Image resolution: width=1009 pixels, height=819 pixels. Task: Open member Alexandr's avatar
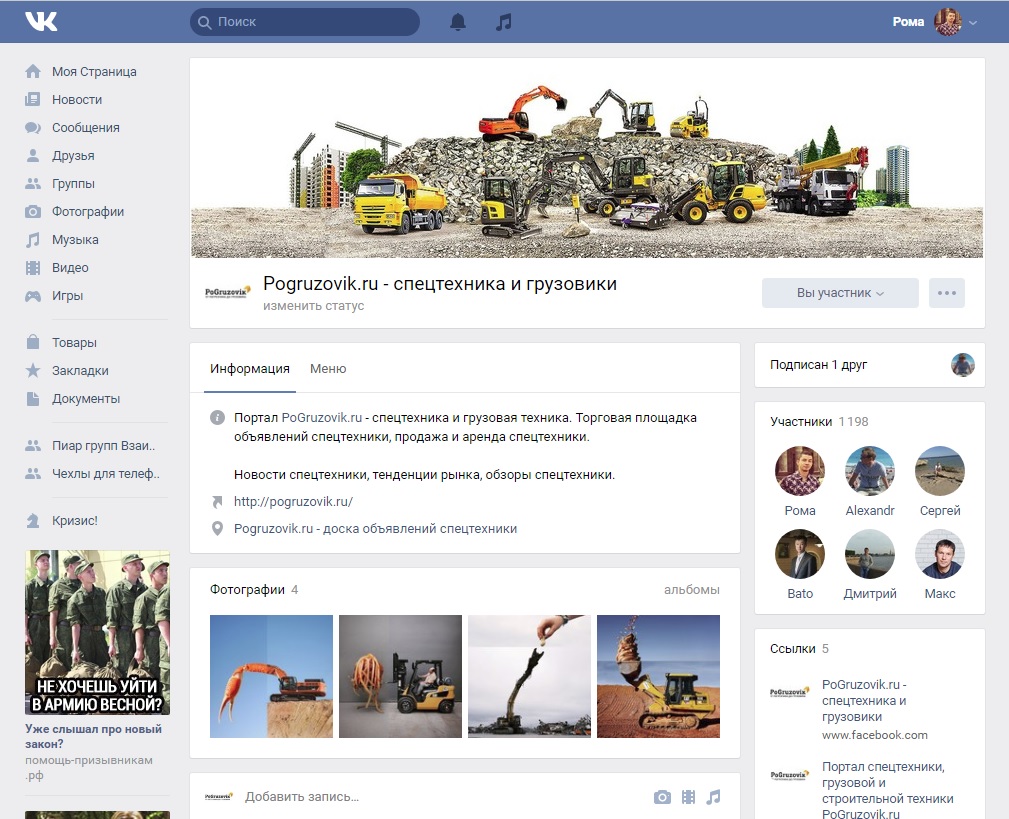click(x=870, y=470)
